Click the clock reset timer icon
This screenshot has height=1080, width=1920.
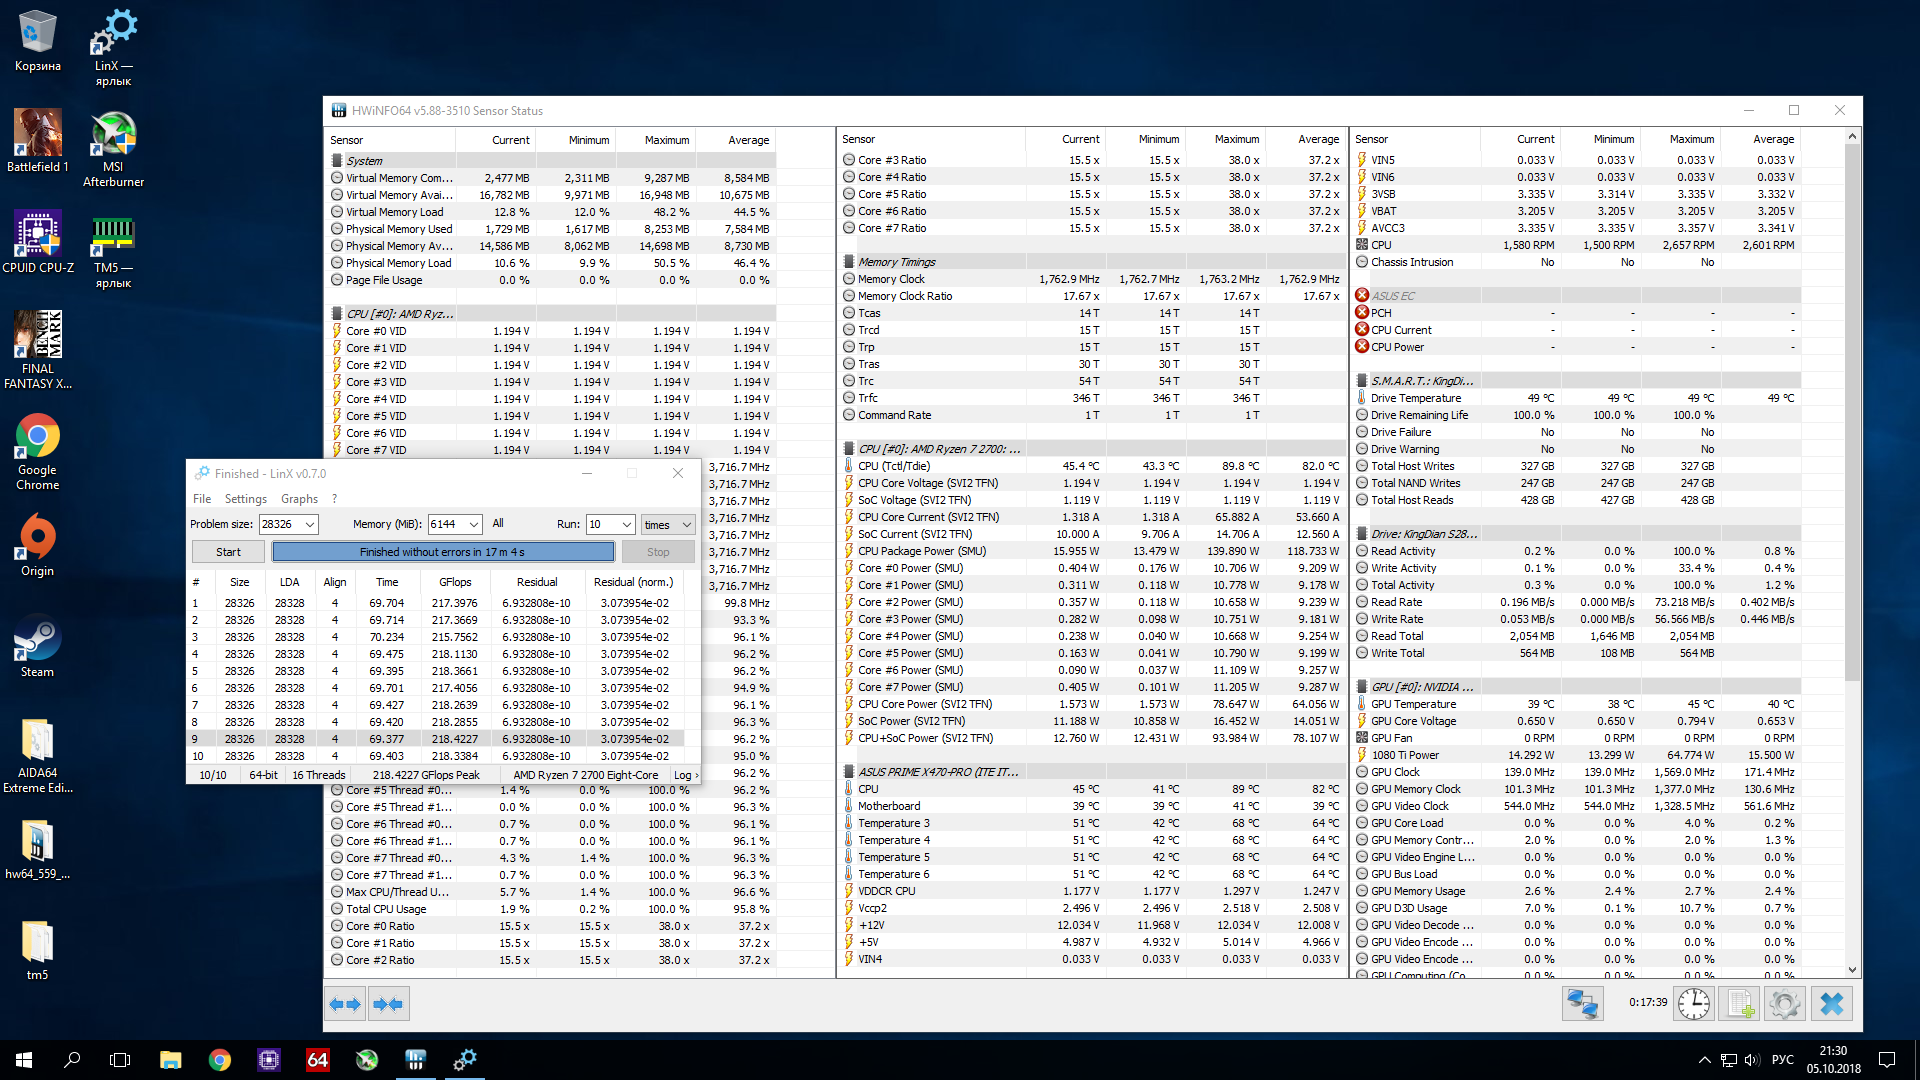pyautogui.click(x=1693, y=1004)
